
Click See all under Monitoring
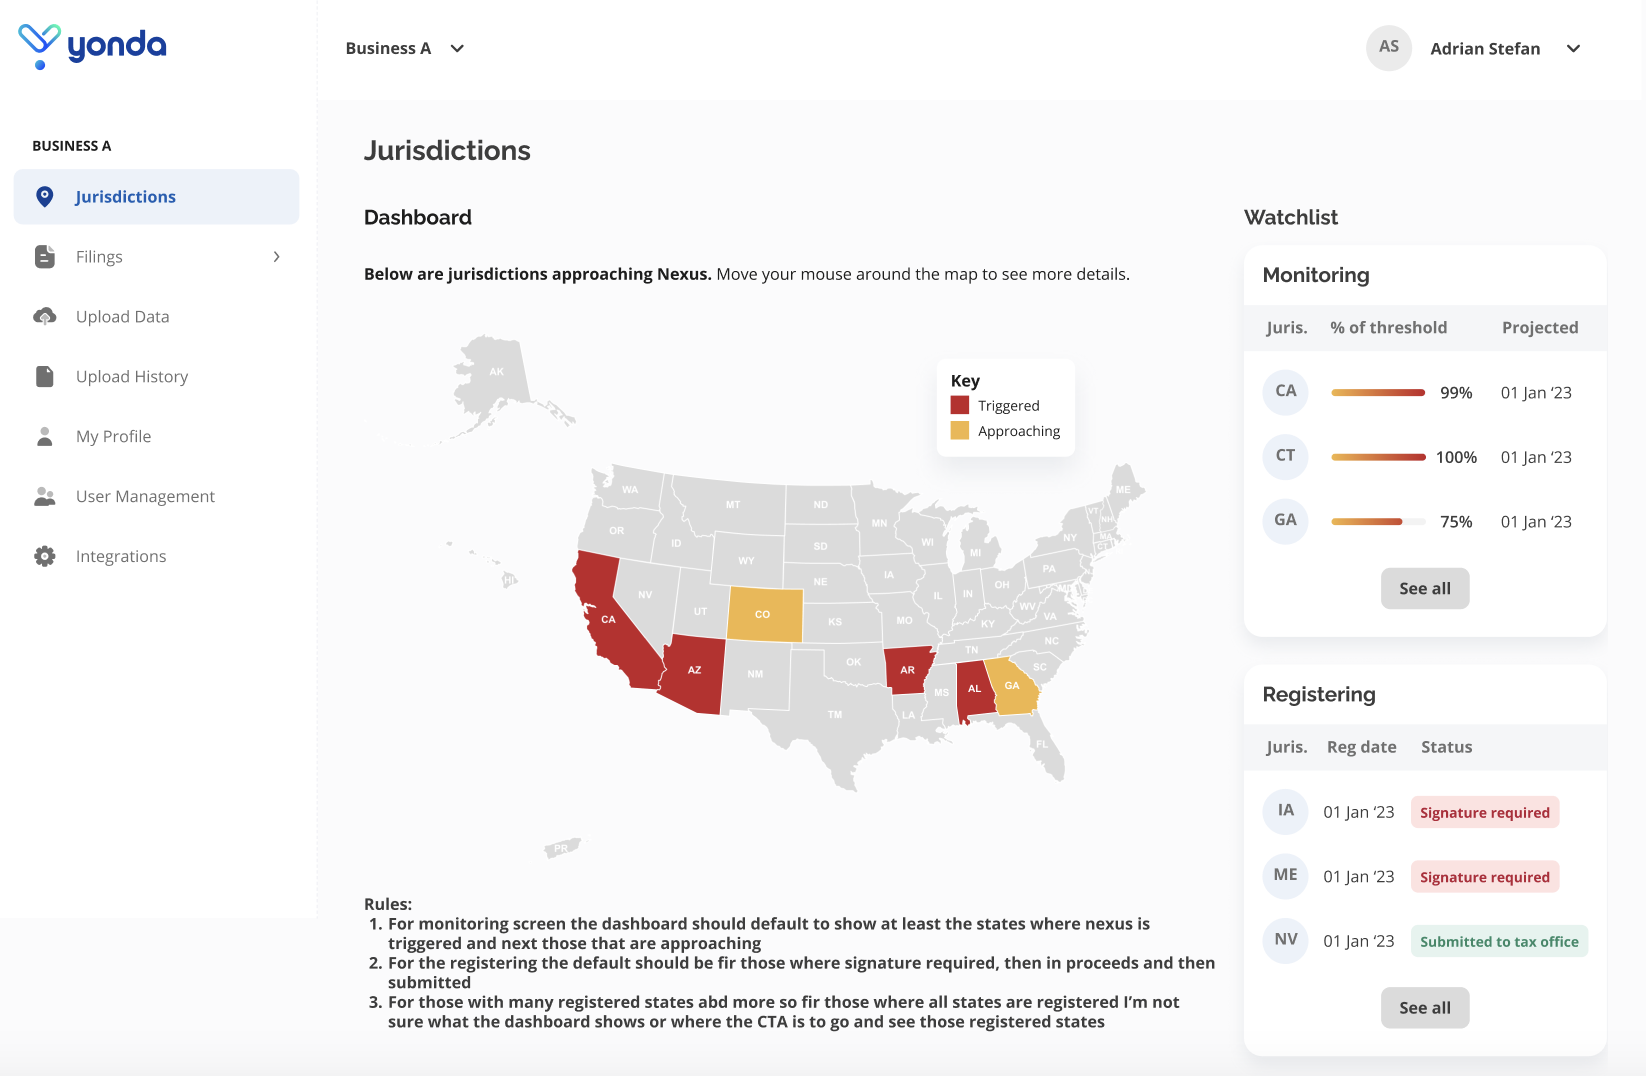(x=1425, y=589)
